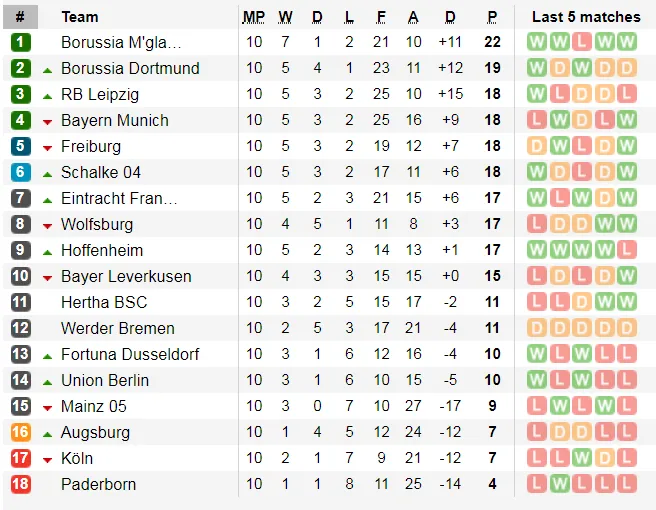Click the grey rank 11 position badge

pos(21,302)
